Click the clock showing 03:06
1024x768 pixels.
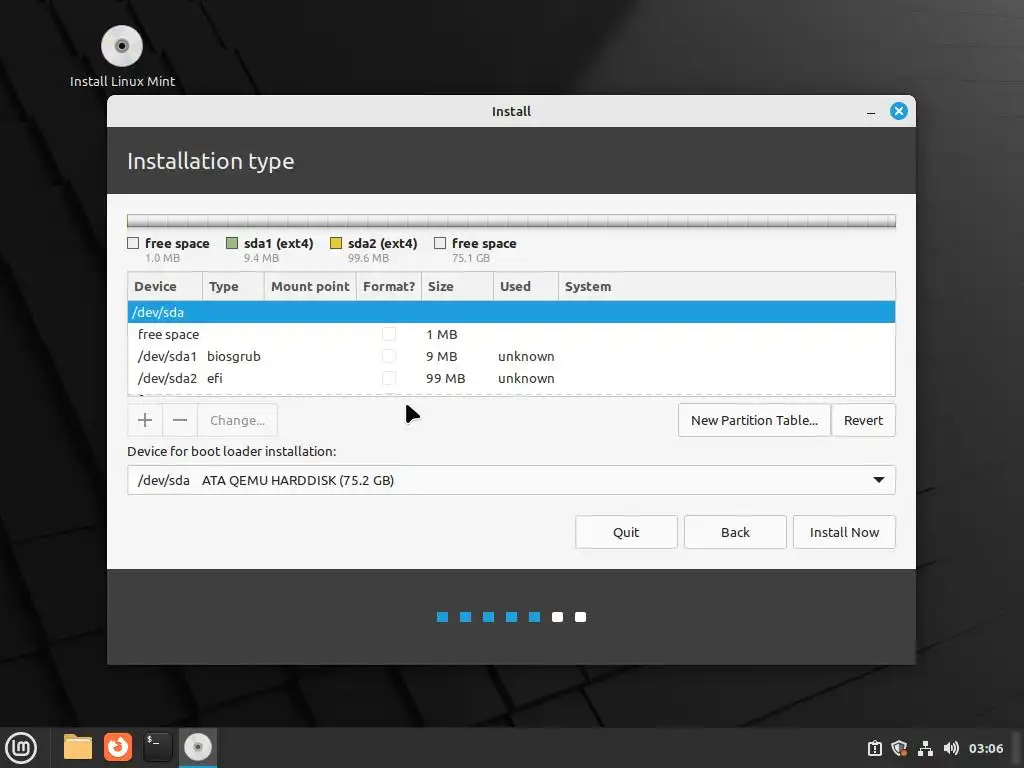pyautogui.click(x=985, y=748)
